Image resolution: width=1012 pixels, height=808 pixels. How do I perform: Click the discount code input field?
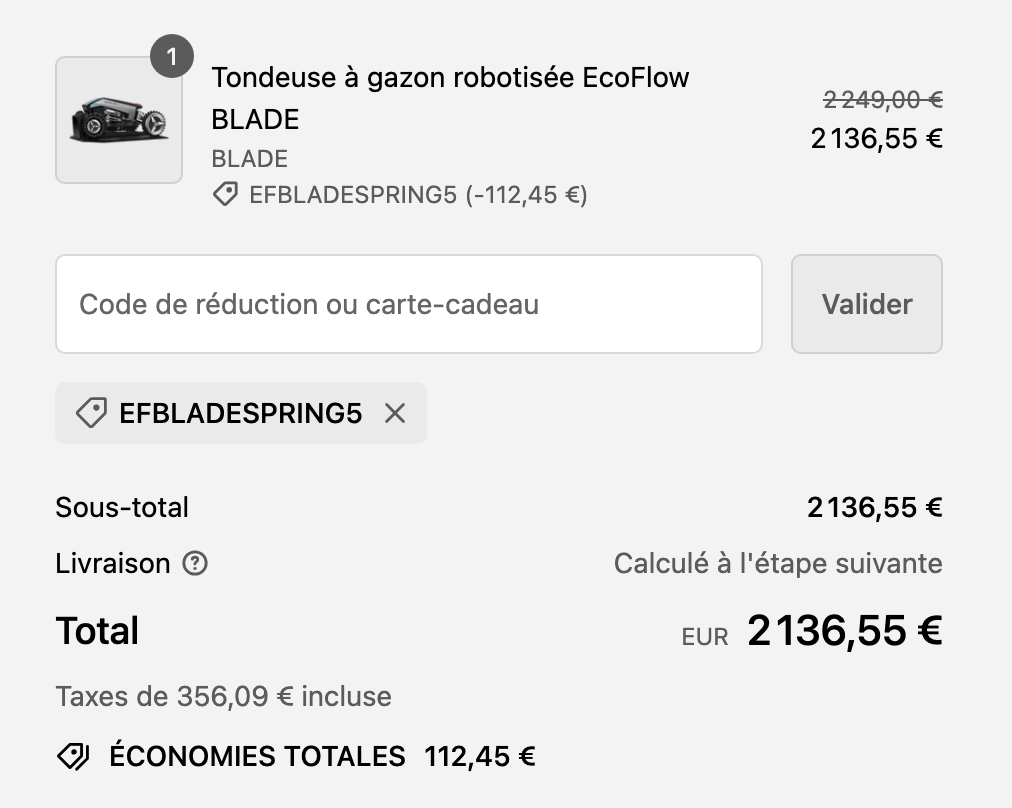click(x=409, y=304)
